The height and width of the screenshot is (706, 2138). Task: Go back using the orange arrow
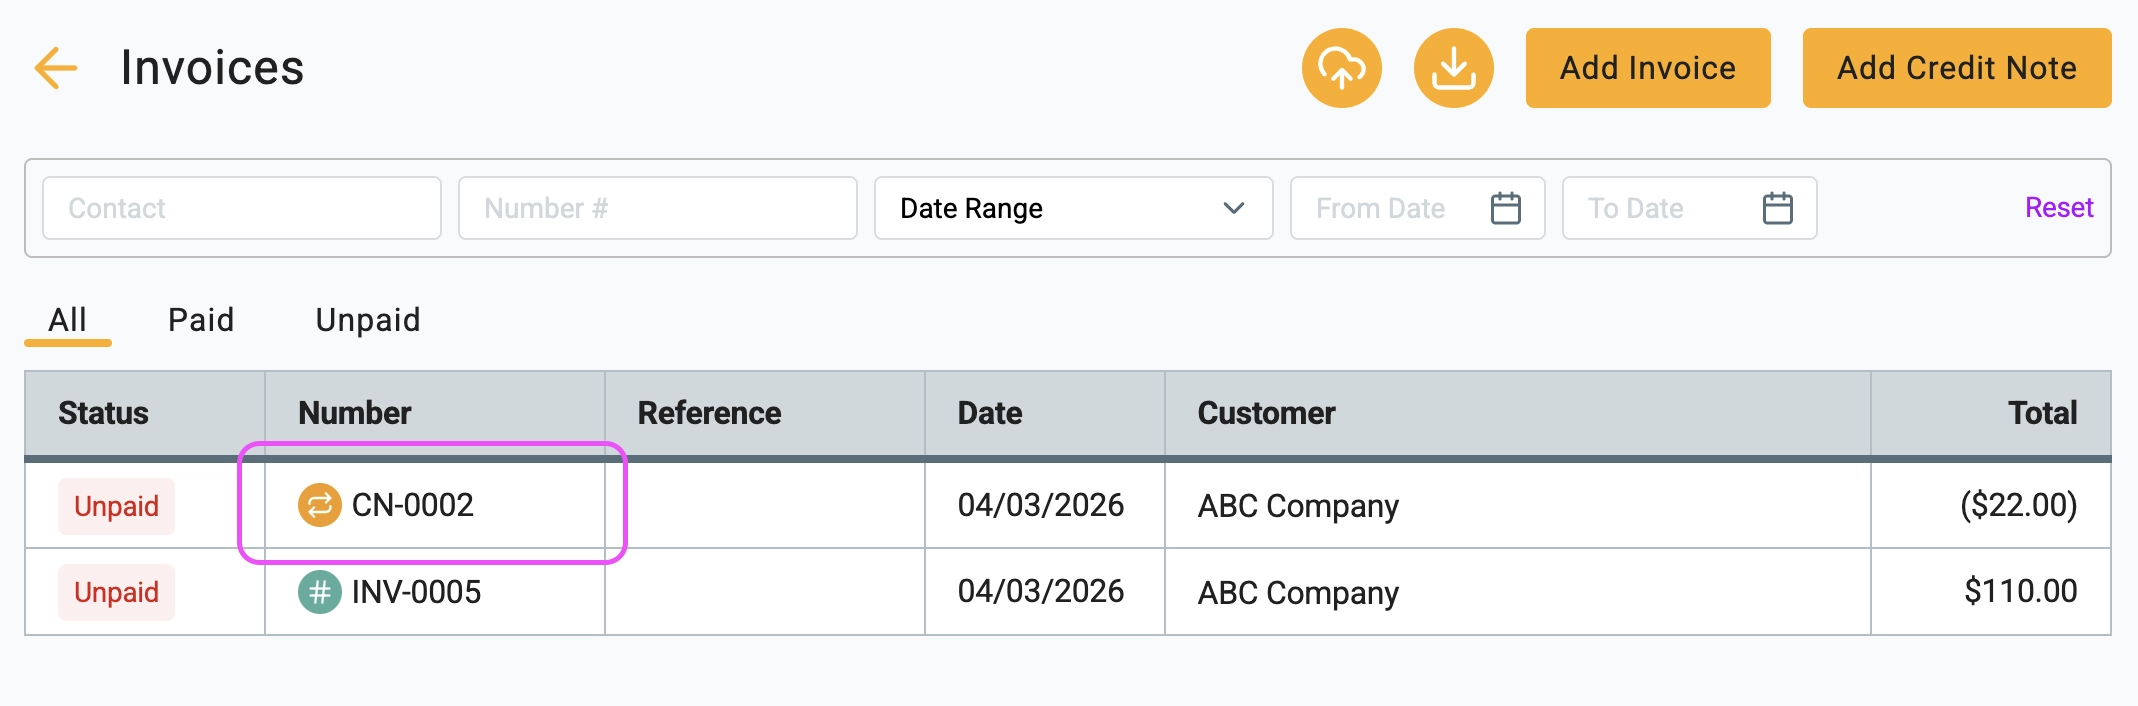[x=56, y=68]
